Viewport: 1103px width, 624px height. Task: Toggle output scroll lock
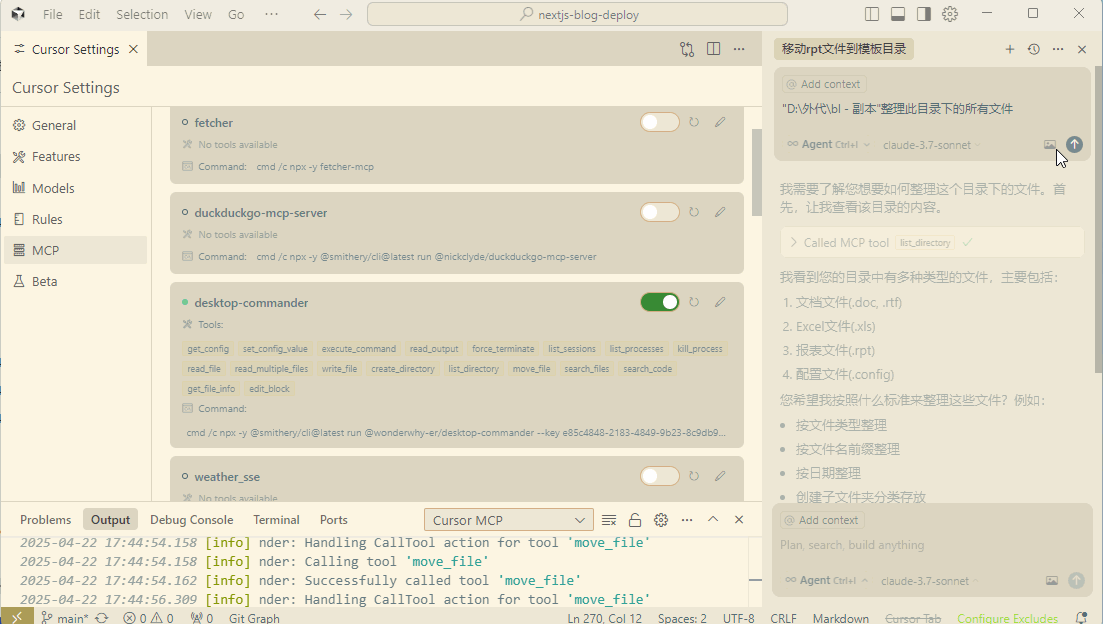635,520
